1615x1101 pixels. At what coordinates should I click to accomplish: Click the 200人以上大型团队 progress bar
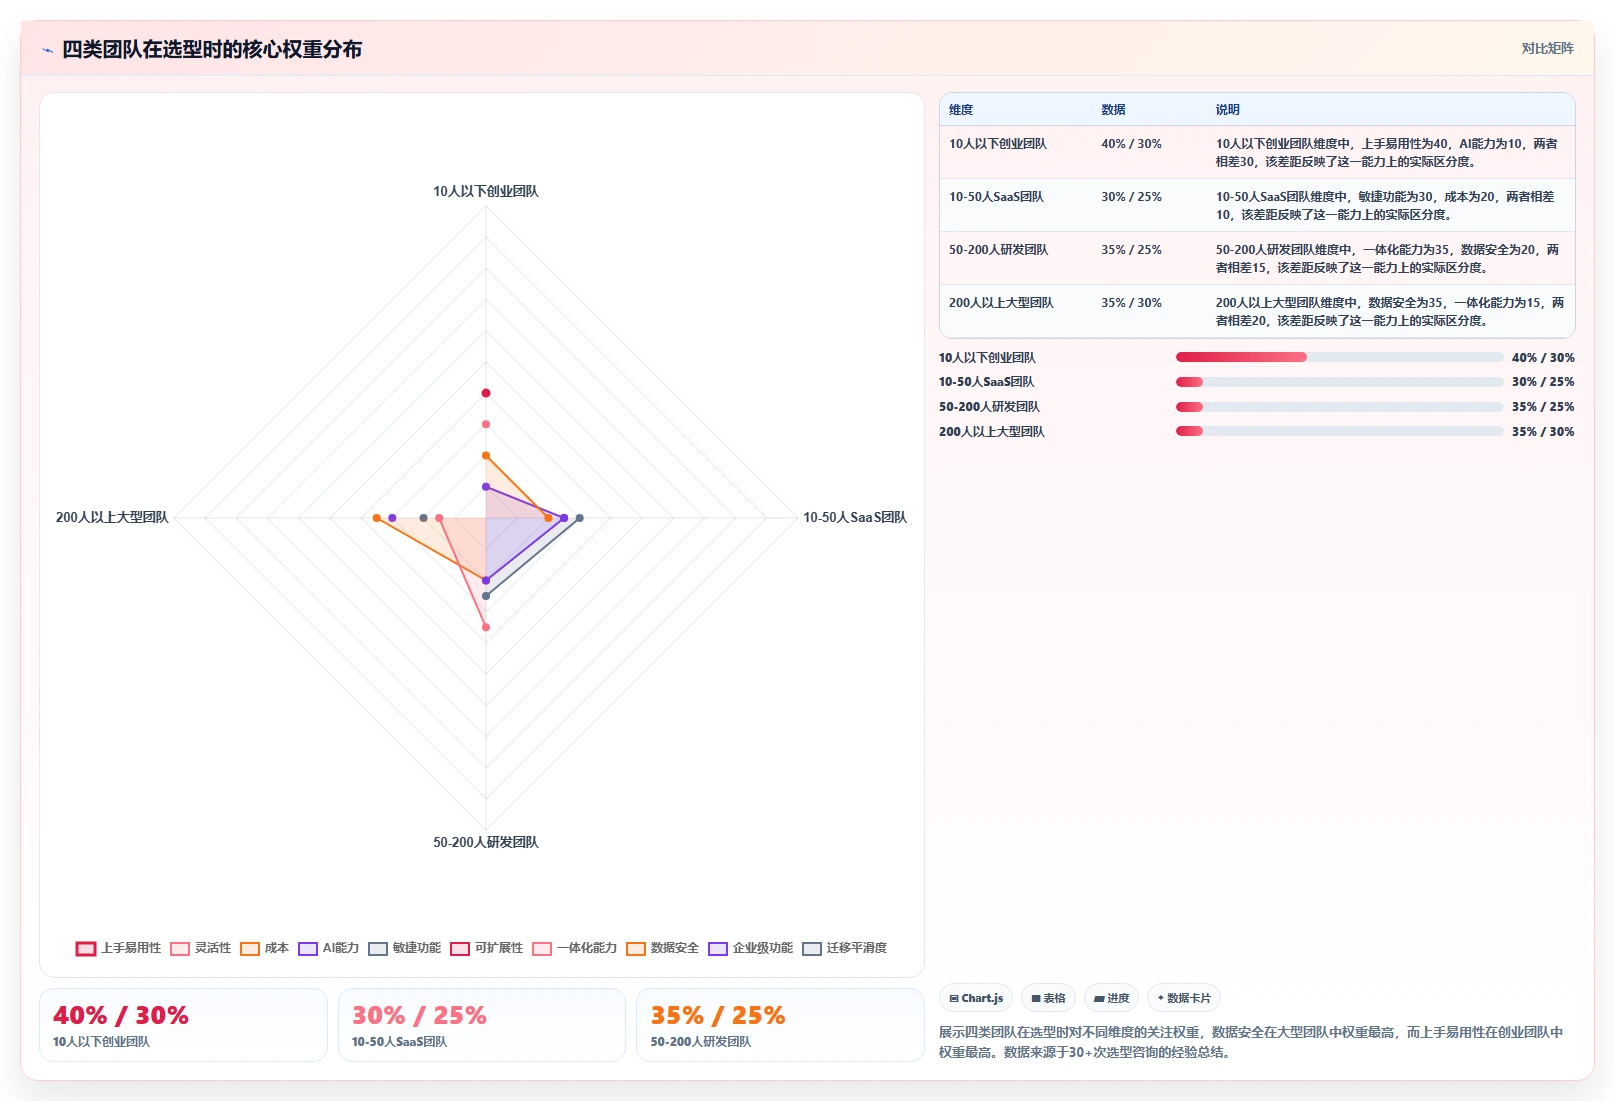click(1339, 431)
